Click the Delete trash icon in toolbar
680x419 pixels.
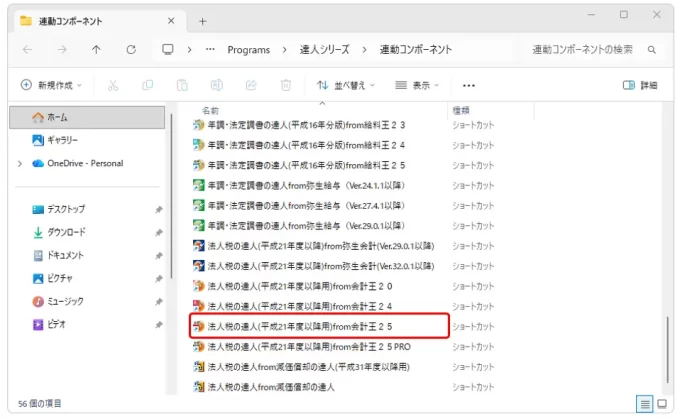286,86
